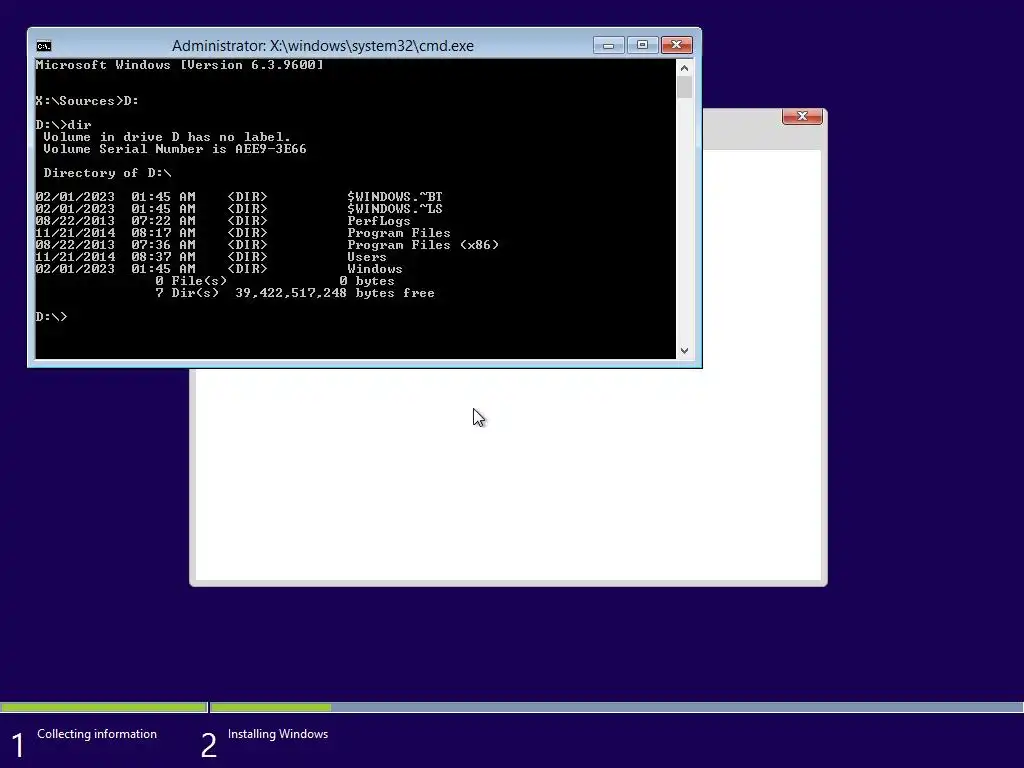
Task: Click the 'Directory of D:\' line
Action: tap(107, 173)
